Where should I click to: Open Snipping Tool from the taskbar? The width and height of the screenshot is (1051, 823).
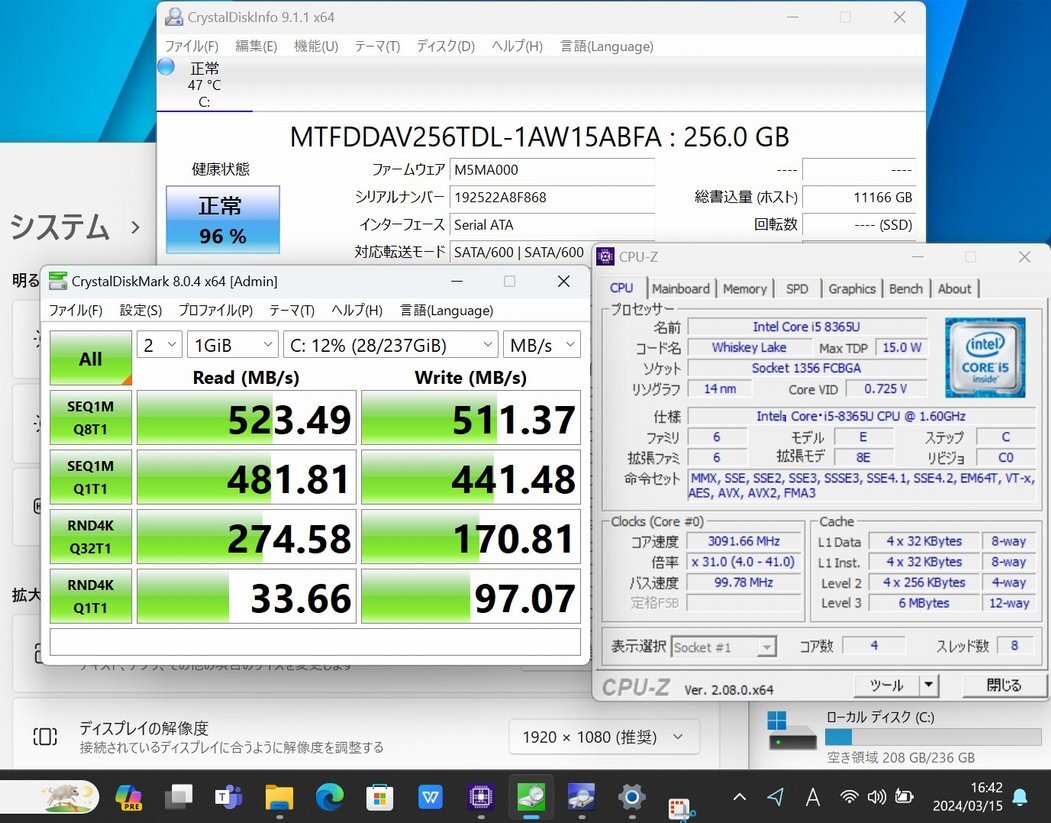tap(682, 809)
